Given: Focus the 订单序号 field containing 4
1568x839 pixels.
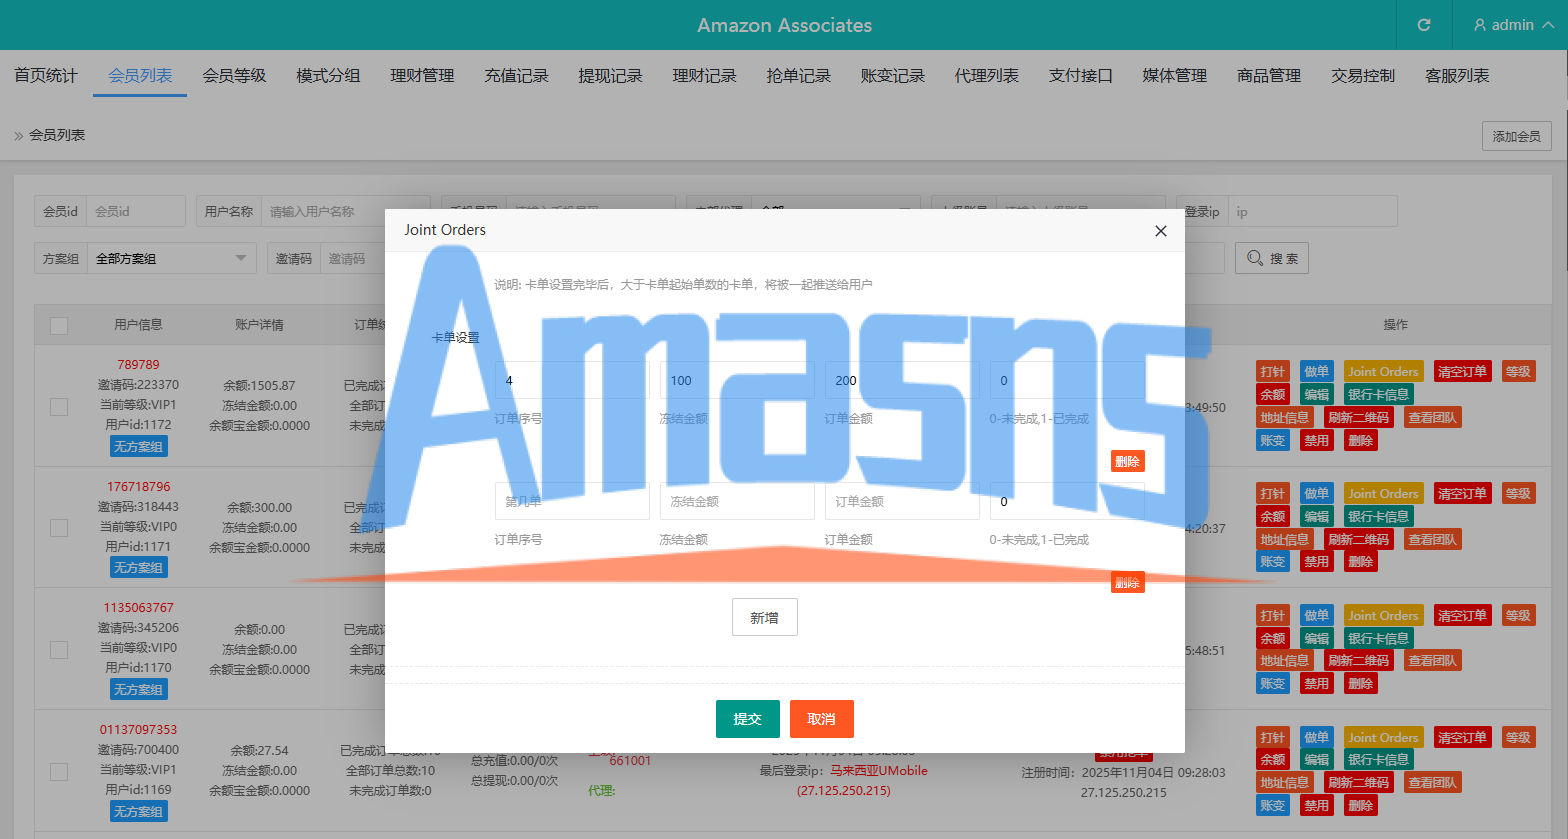Looking at the screenshot, I should (x=572, y=380).
